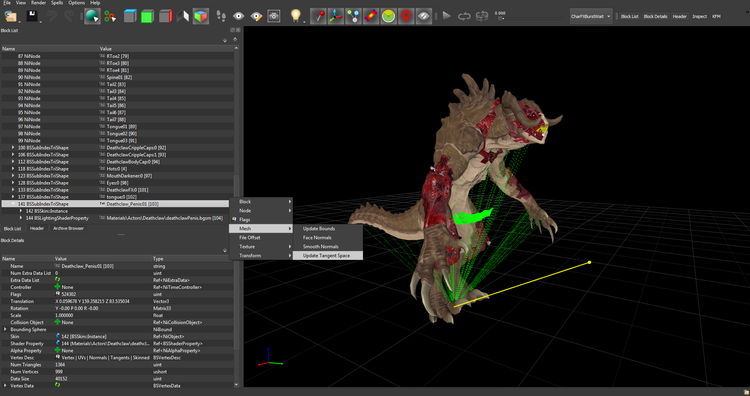Switch to side view red cube
The image size is (750, 396).
[x=165, y=16]
